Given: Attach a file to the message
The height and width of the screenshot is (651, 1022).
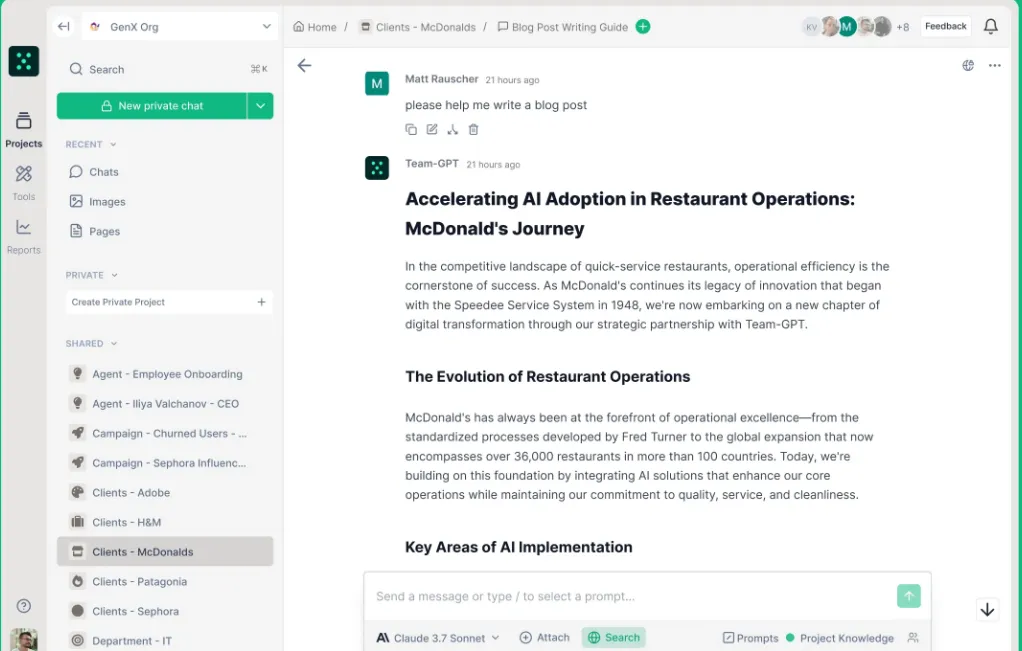Looking at the screenshot, I should tap(544, 637).
